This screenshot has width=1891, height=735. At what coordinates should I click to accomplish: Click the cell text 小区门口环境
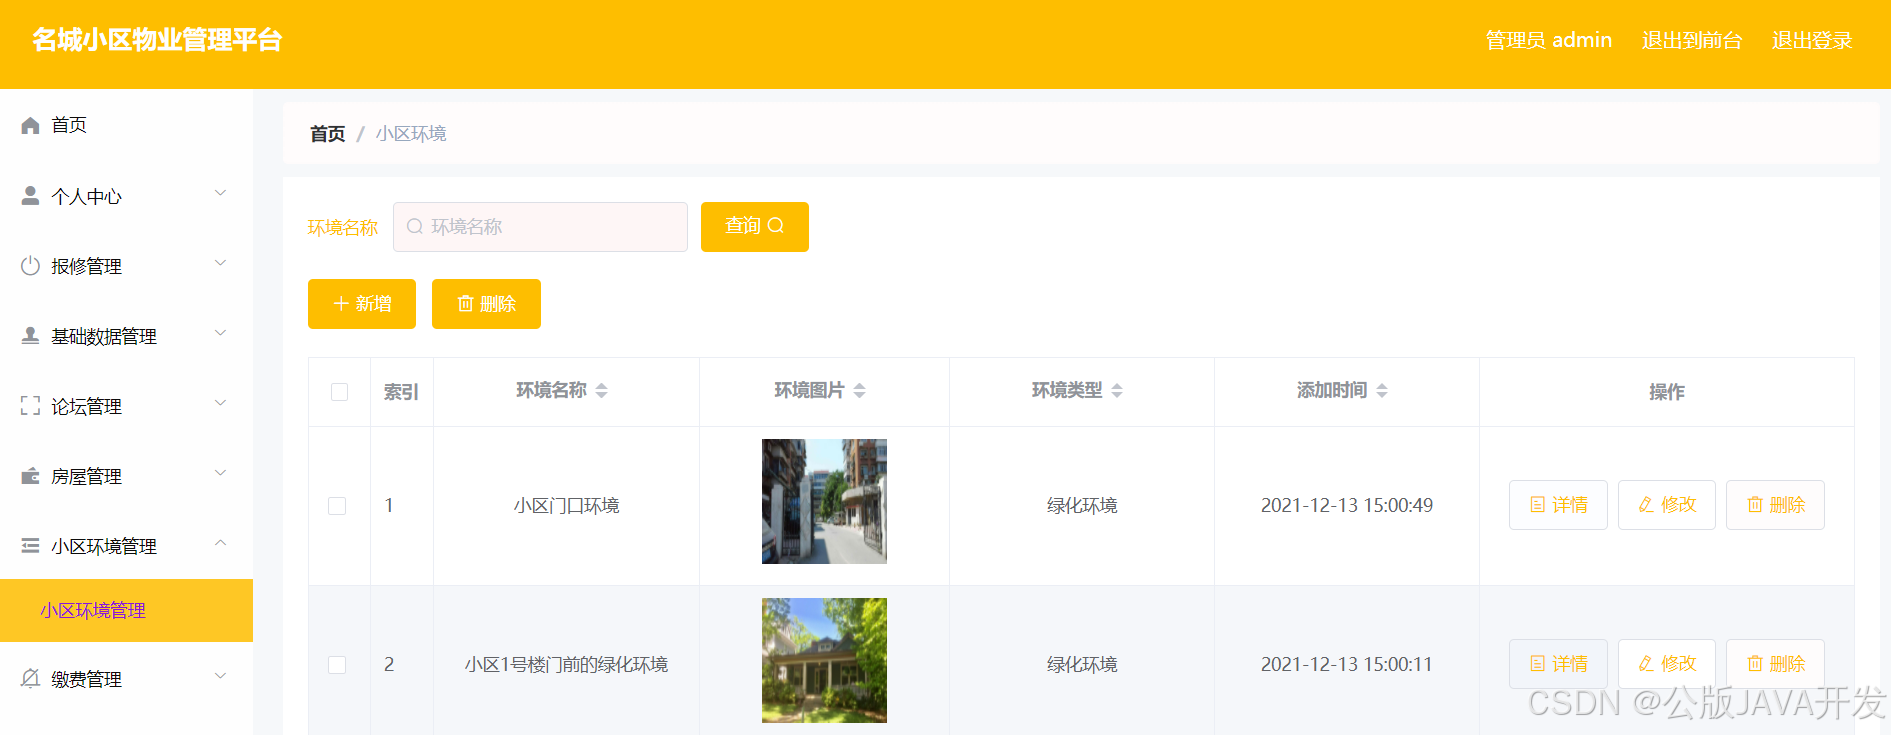567,506
